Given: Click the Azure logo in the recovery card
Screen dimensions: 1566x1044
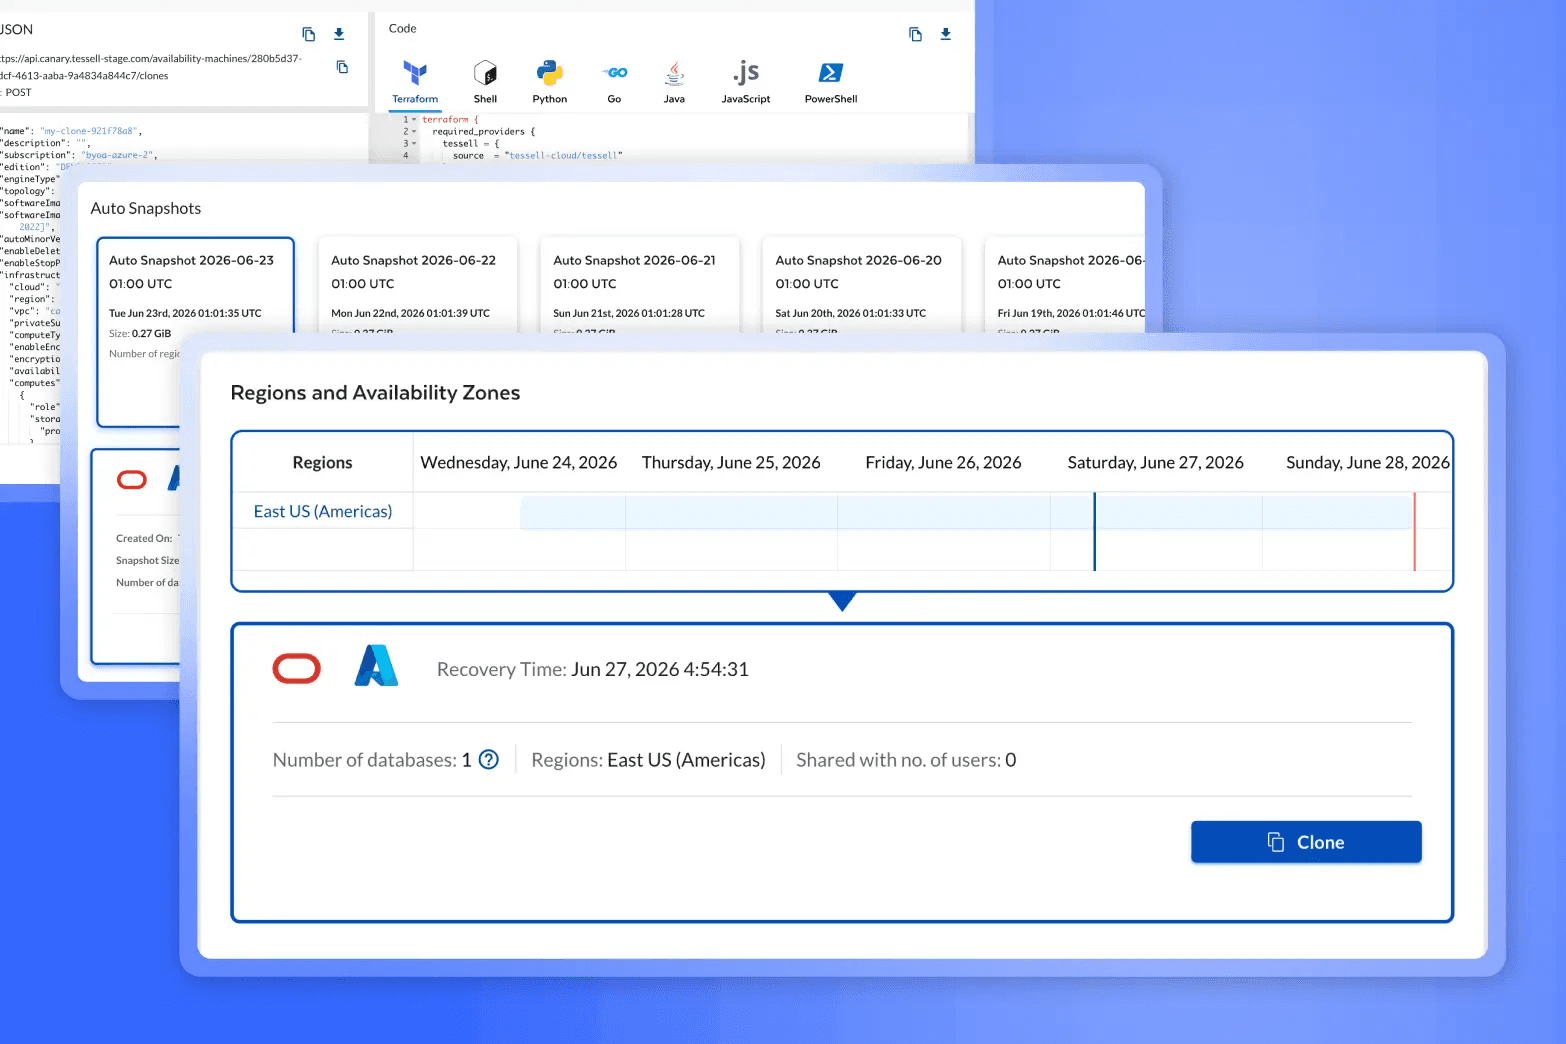Looking at the screenshot, I should (x=376, y=666).
